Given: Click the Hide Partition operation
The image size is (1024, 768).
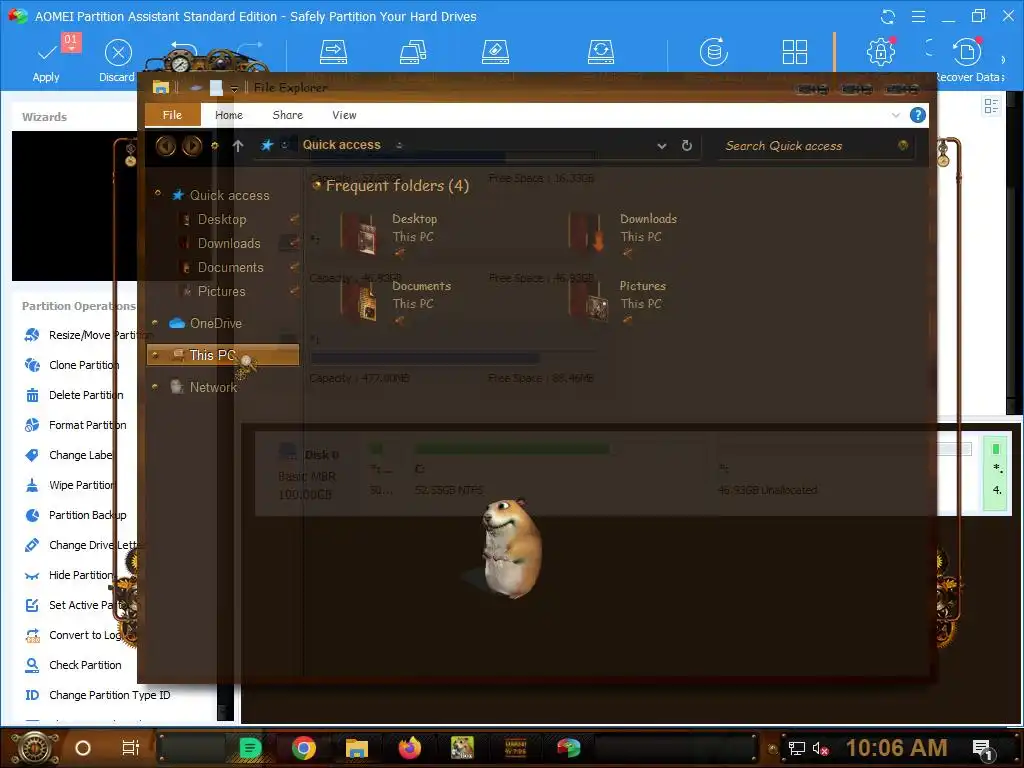Looking at the screenshot, I should coord(69,575).
